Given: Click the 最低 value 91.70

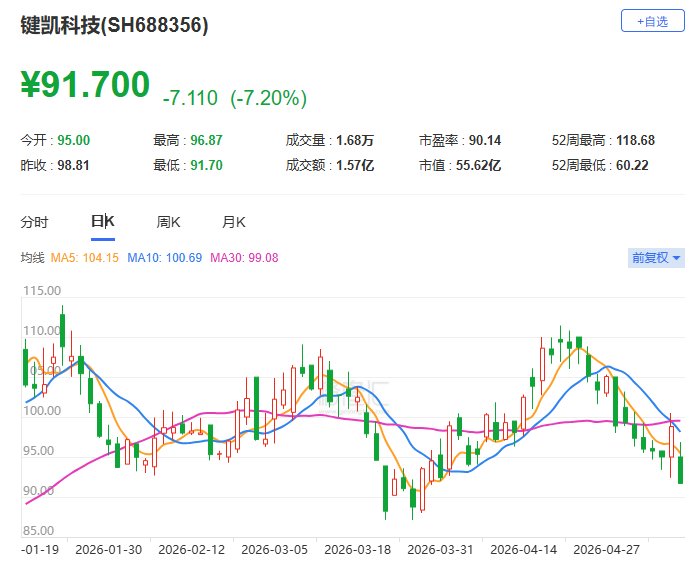Looking at the screenshot, I should coord(207,165).
